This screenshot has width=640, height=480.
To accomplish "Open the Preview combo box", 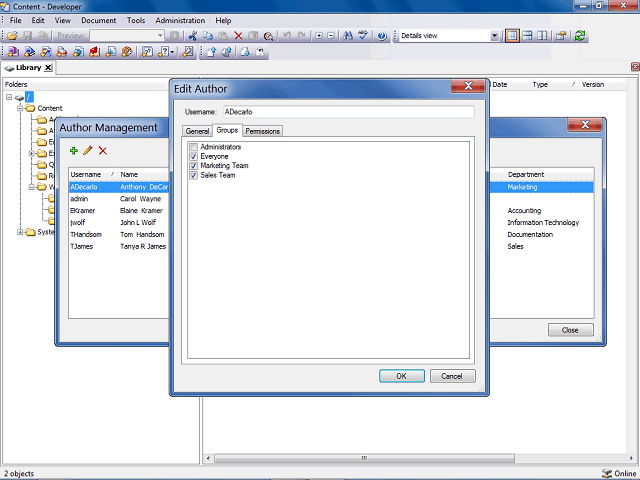I will [127, 36].
